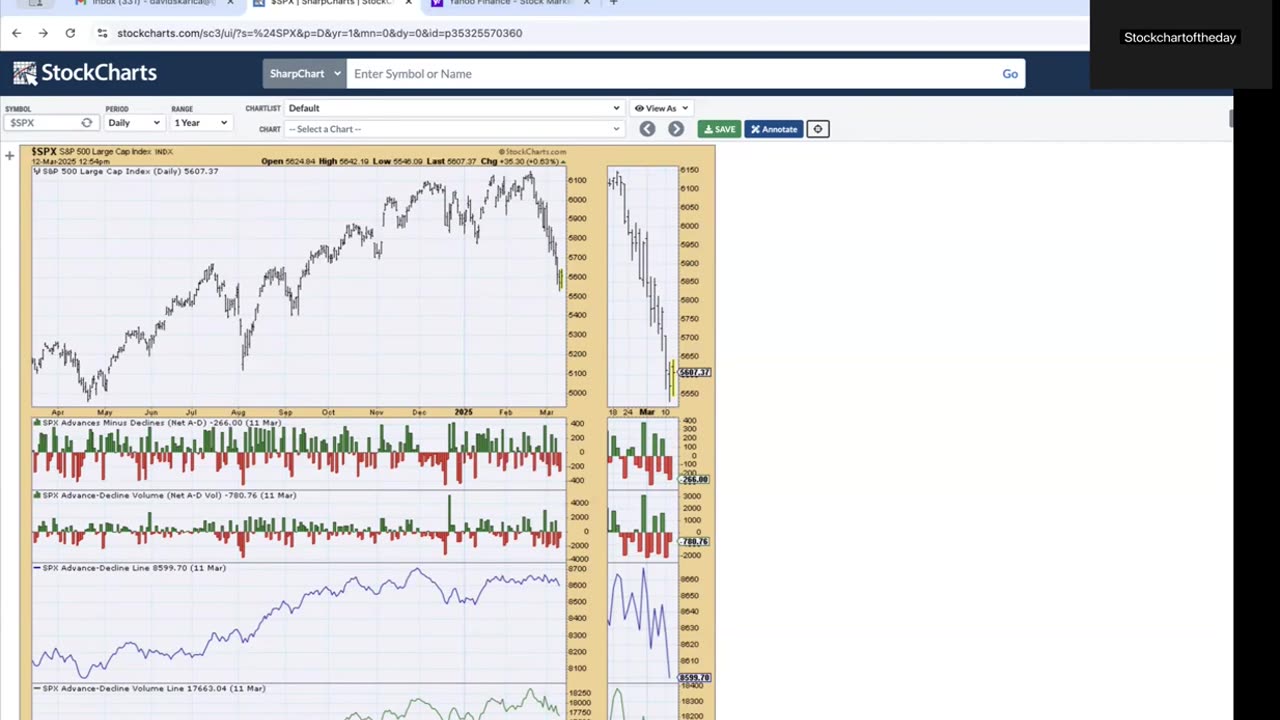Open the SharpChart type dropdown
1280x720 pixels.
tap(304, 73)
